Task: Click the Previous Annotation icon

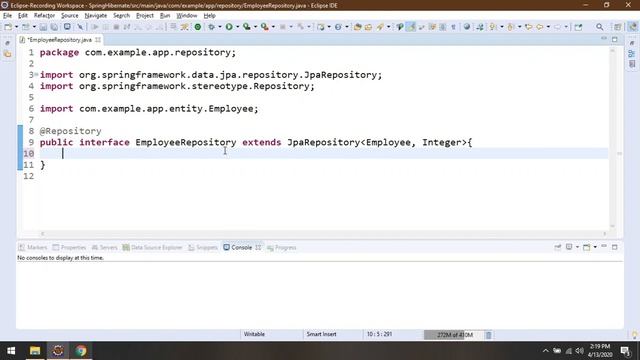Action: (511, 27)
